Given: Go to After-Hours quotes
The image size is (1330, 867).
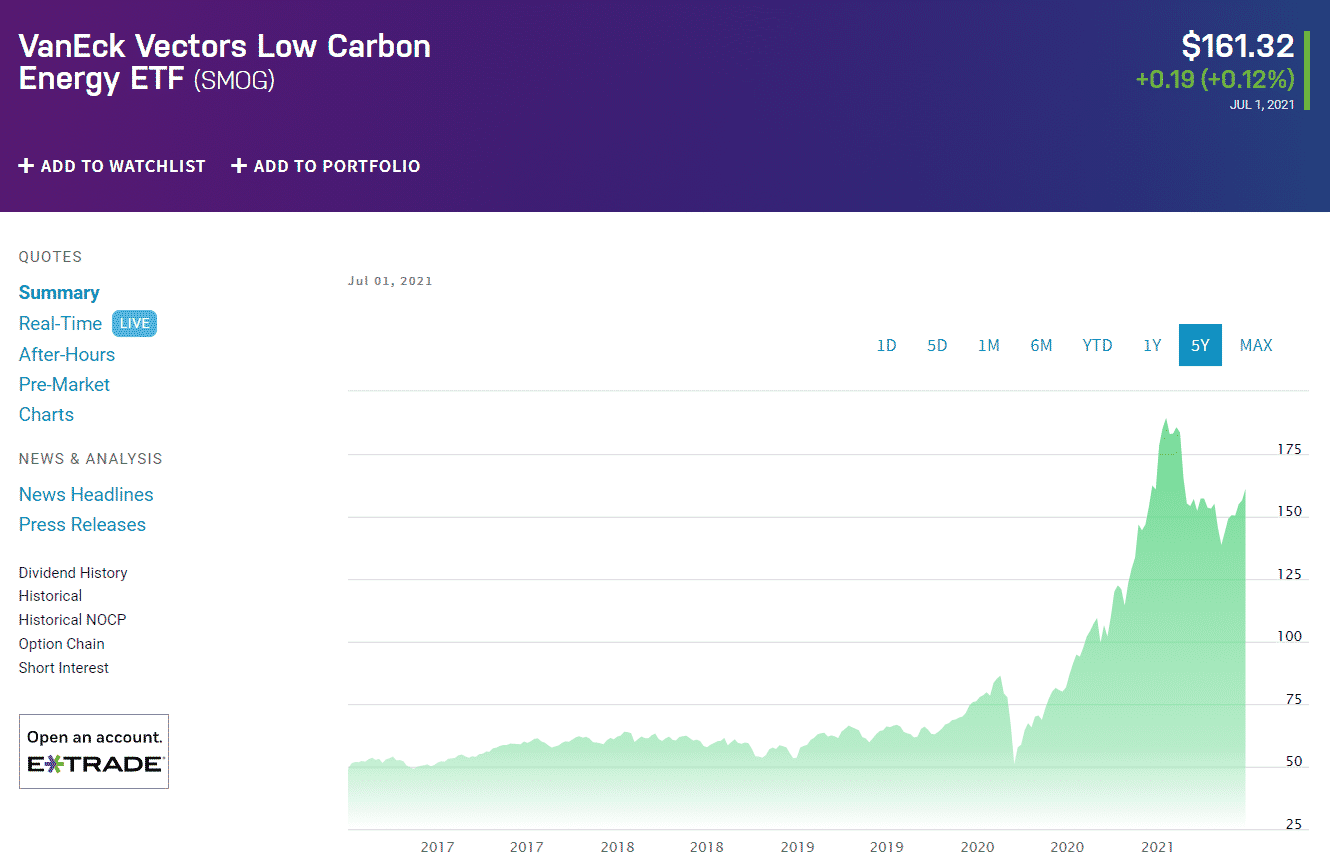Looking at the screenshot, I should [x=67, y=354].
